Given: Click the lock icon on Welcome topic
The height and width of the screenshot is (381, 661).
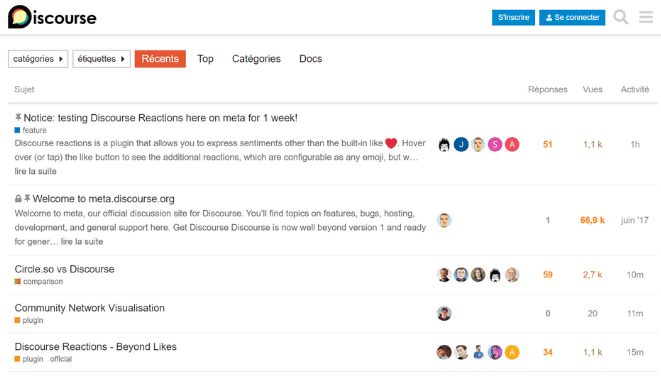Looking at the screenshot, I should [18, 198].
